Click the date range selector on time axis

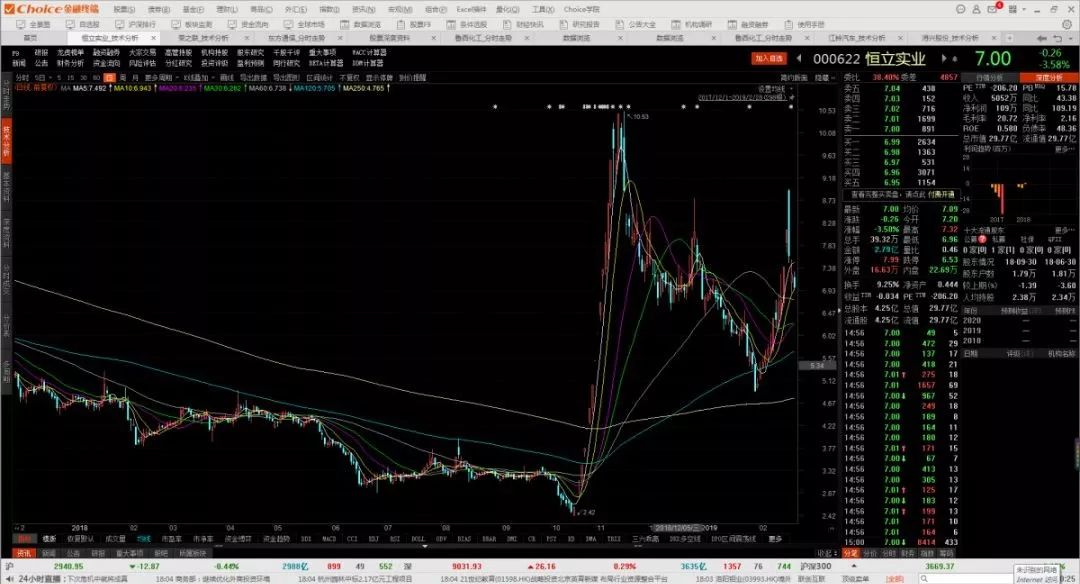pyautogui.click(x=676, y=528)
